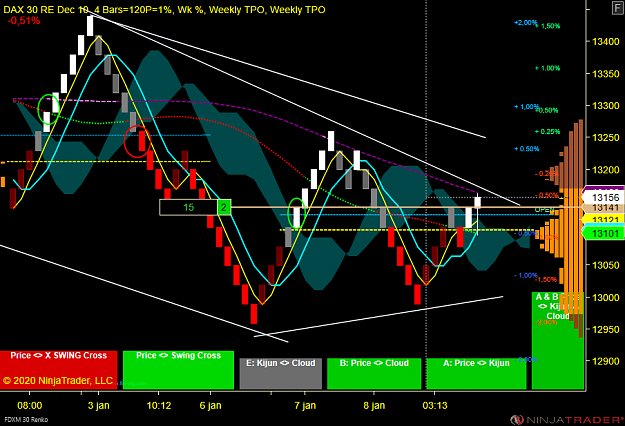Image resolution: width=625 pixels, height=426 pixels.
Task: Click the red -0,51% change label
Action: (24, 21)
